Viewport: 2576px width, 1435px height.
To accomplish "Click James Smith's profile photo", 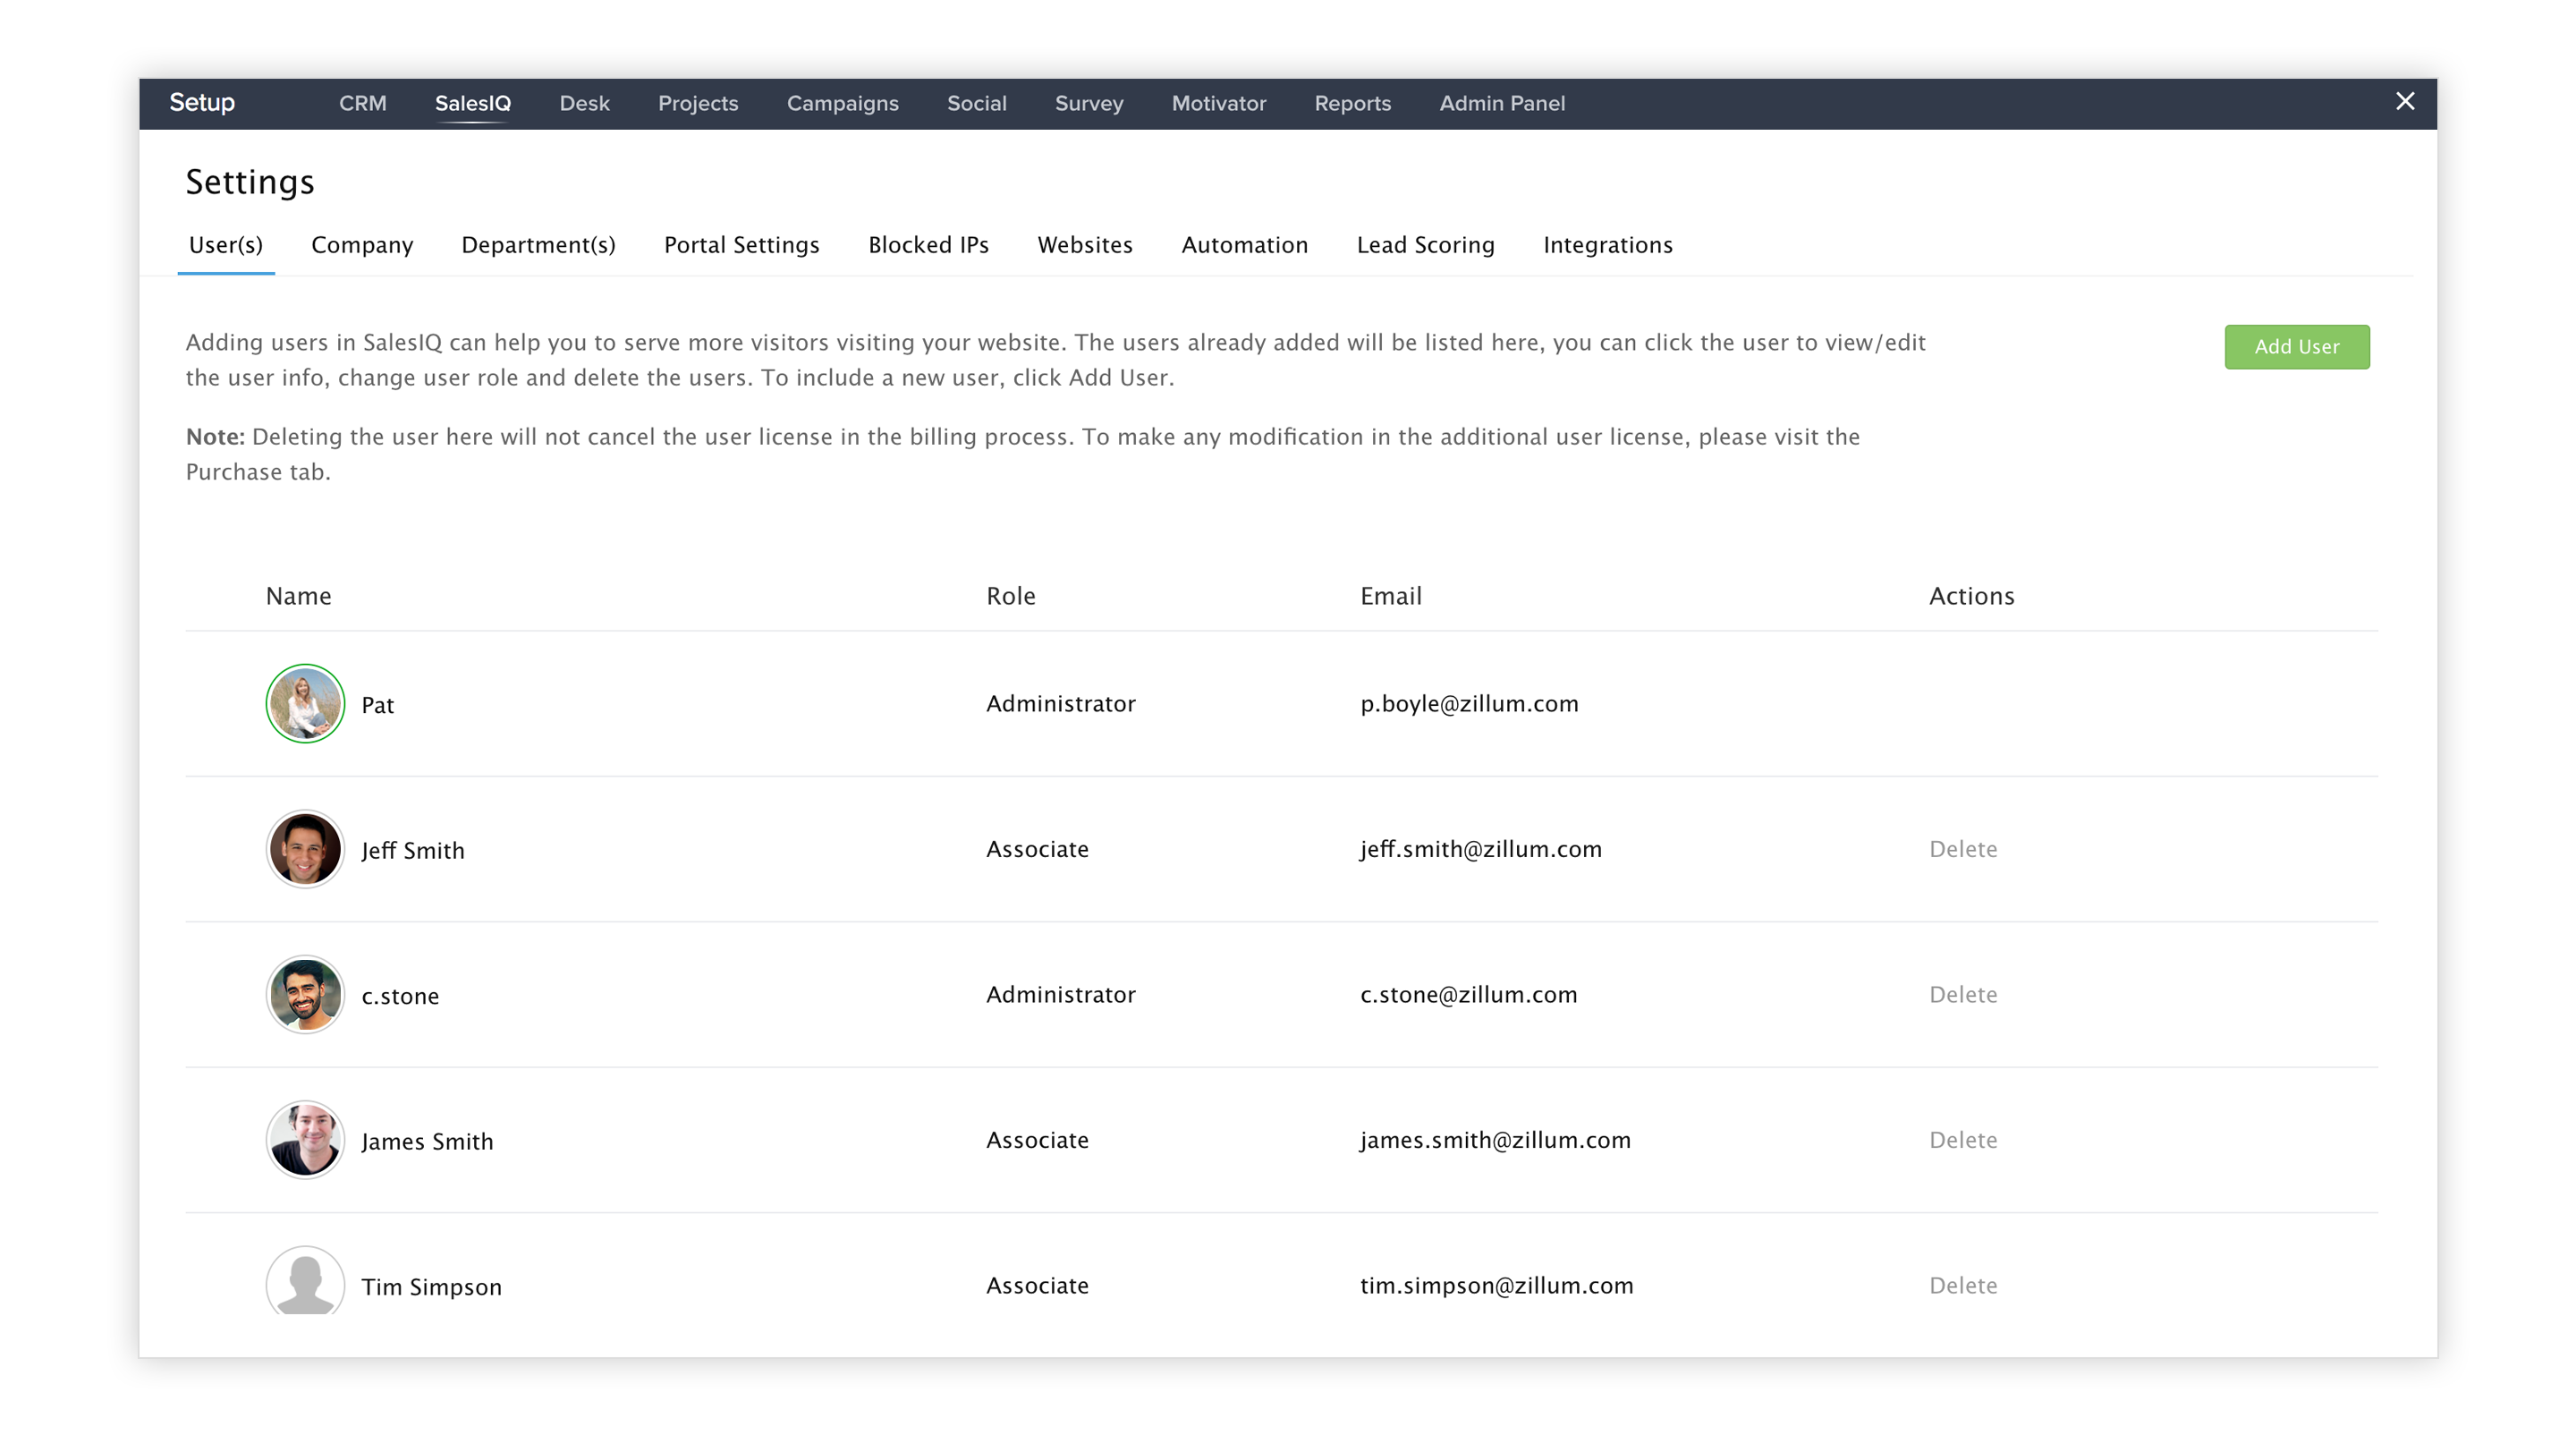I will pos(305,1140).
